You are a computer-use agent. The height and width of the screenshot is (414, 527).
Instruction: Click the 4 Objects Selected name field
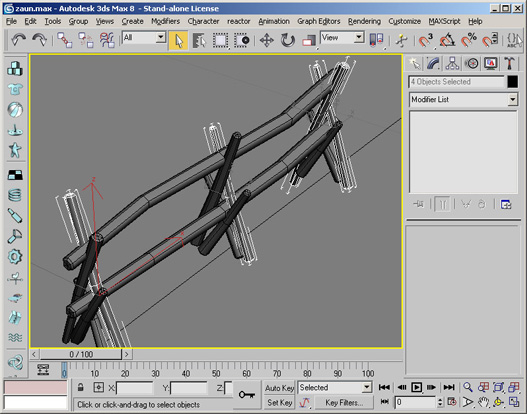(x=456, y=82)
